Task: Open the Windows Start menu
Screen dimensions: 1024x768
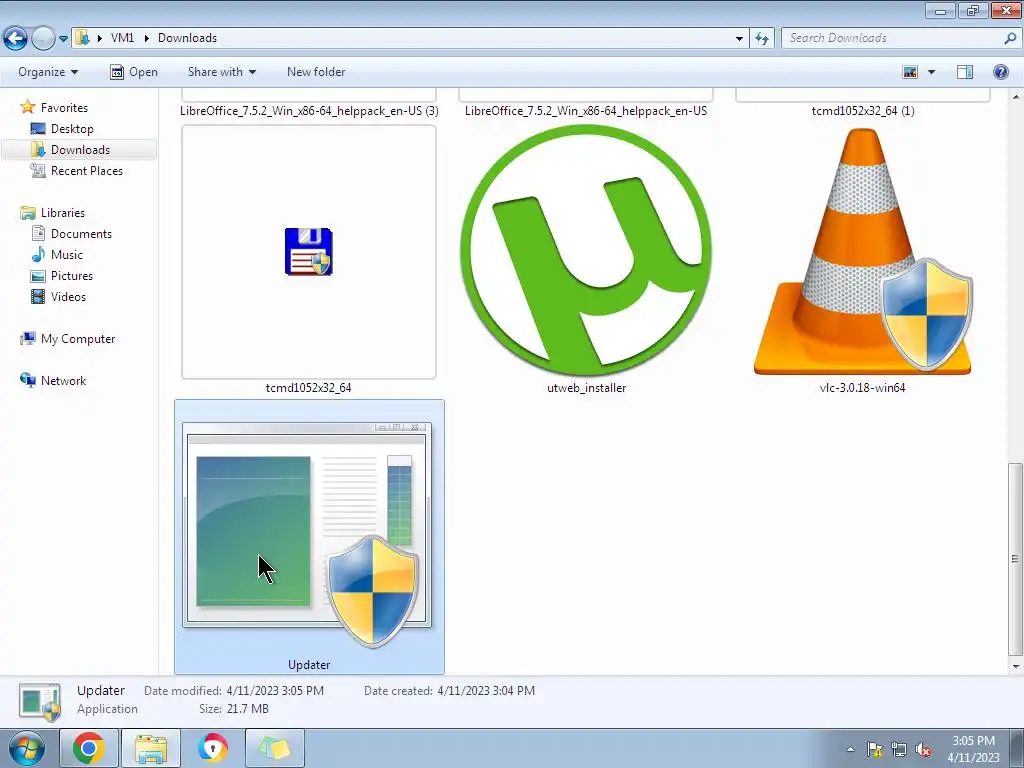Action: tap(26, 748)
